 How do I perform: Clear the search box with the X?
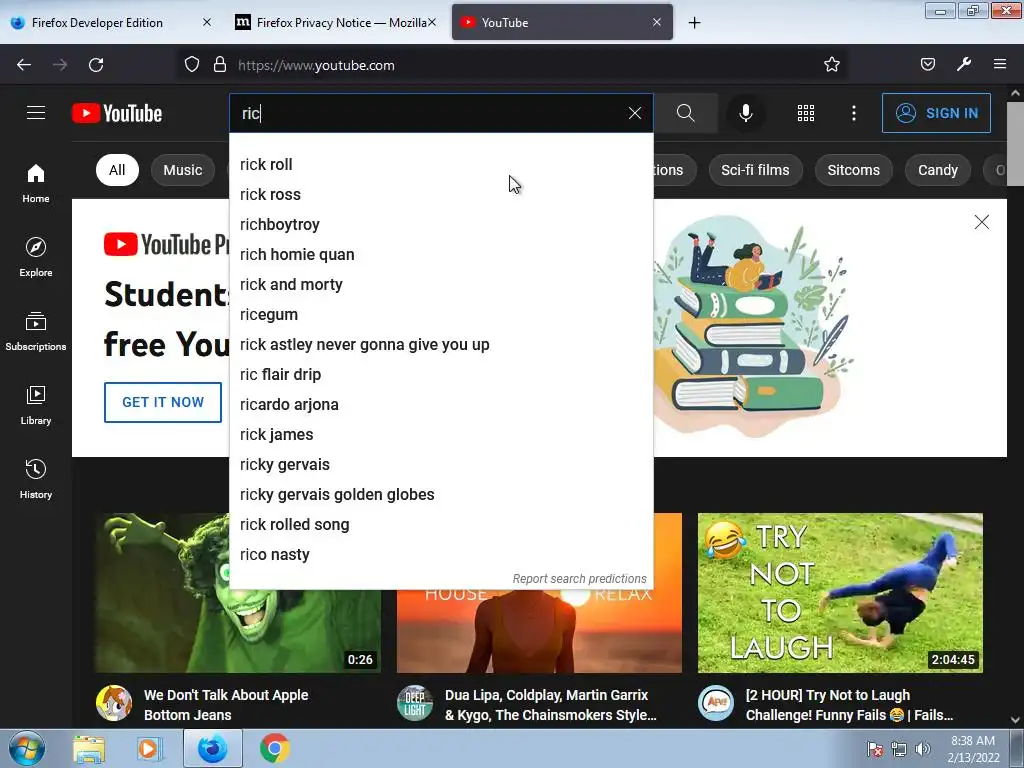(x=634, y=113)
